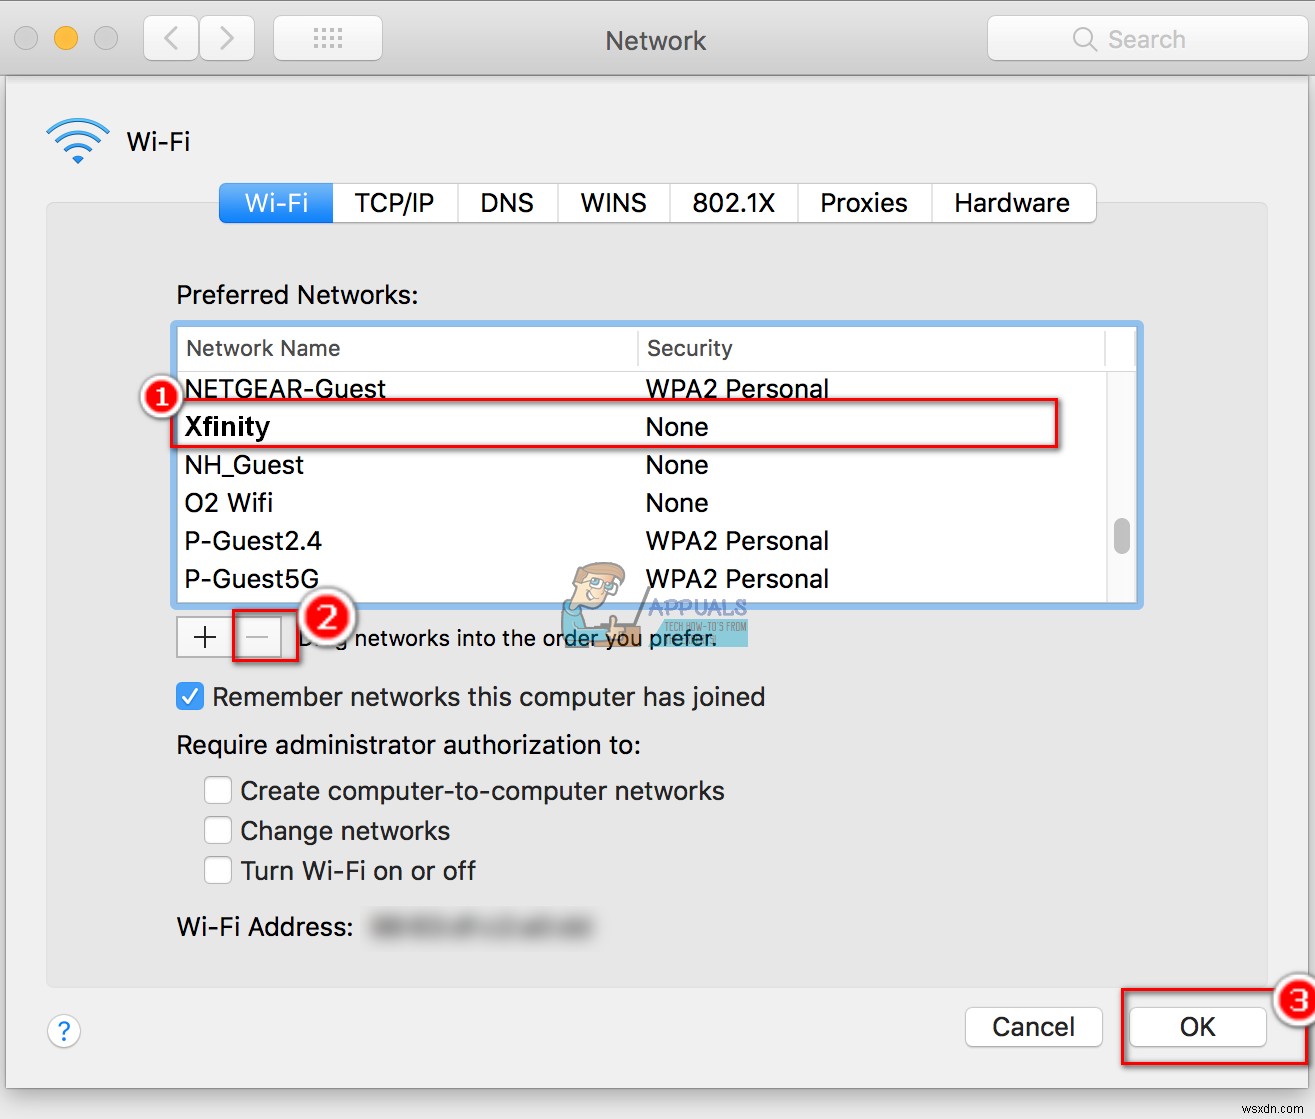Click the Cancel button
The width and height of the screenshot is (1315, 1119).
1033,1027
